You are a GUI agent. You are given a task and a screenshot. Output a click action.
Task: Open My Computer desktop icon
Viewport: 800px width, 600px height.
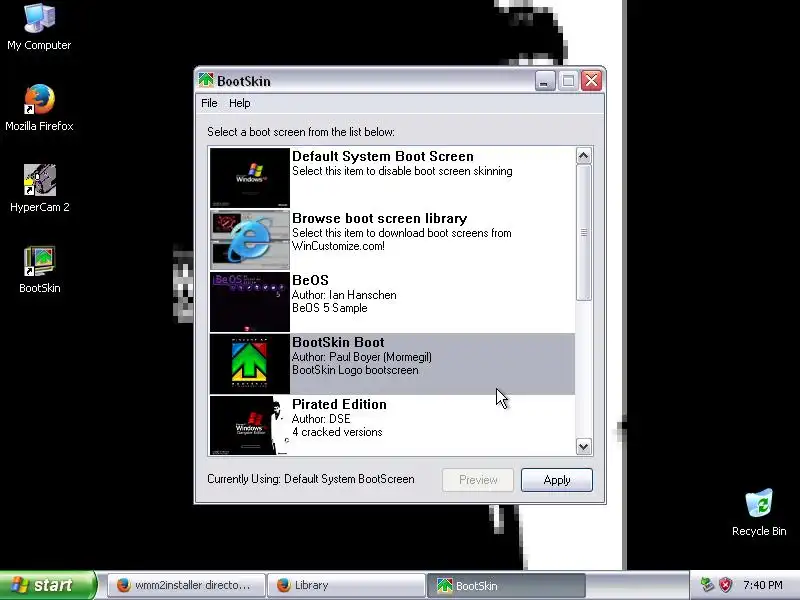pyautogui.click(x=39, y=27)
